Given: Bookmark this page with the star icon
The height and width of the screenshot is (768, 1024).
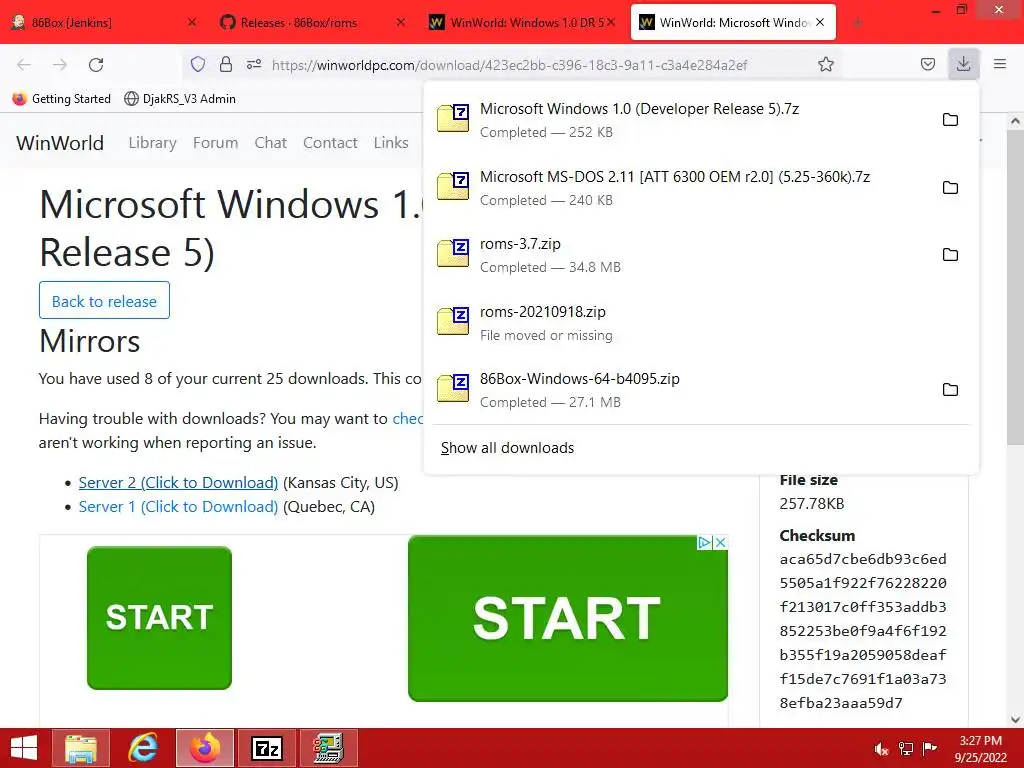Looking at the screenshot, I should coord(825,64).
